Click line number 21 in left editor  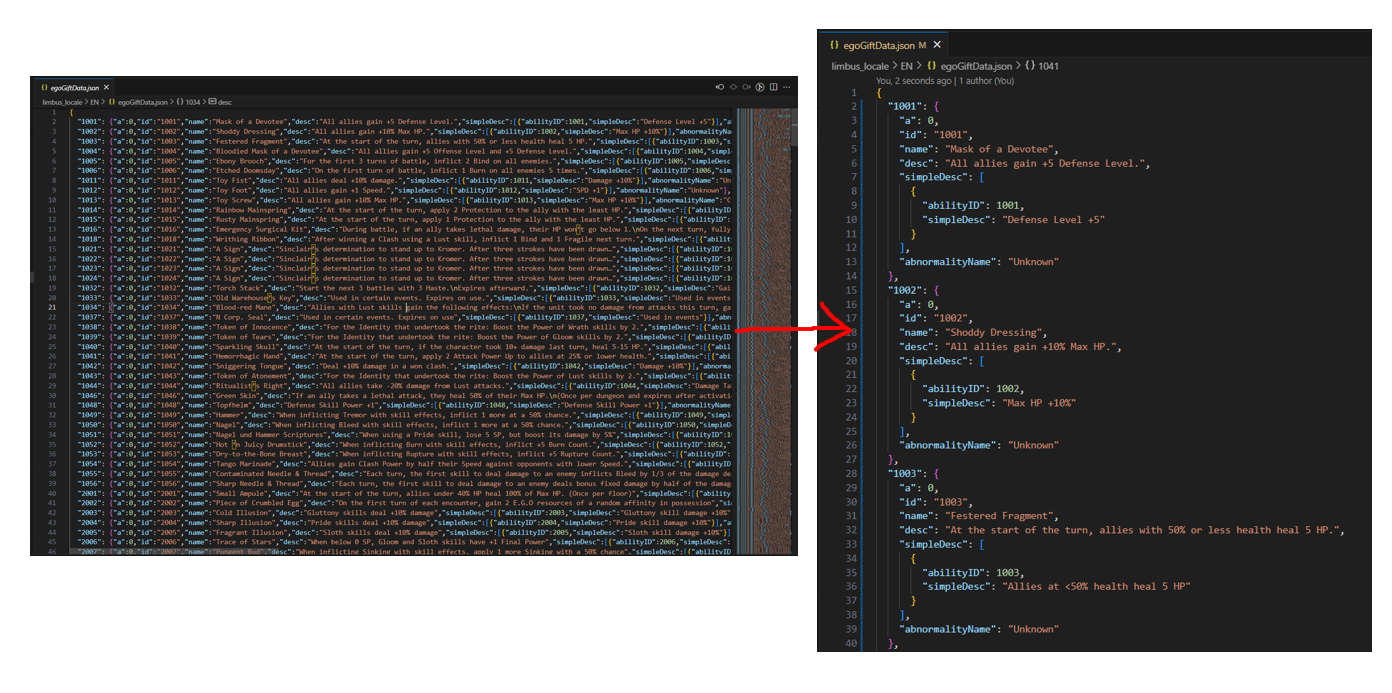pos(53,308)
